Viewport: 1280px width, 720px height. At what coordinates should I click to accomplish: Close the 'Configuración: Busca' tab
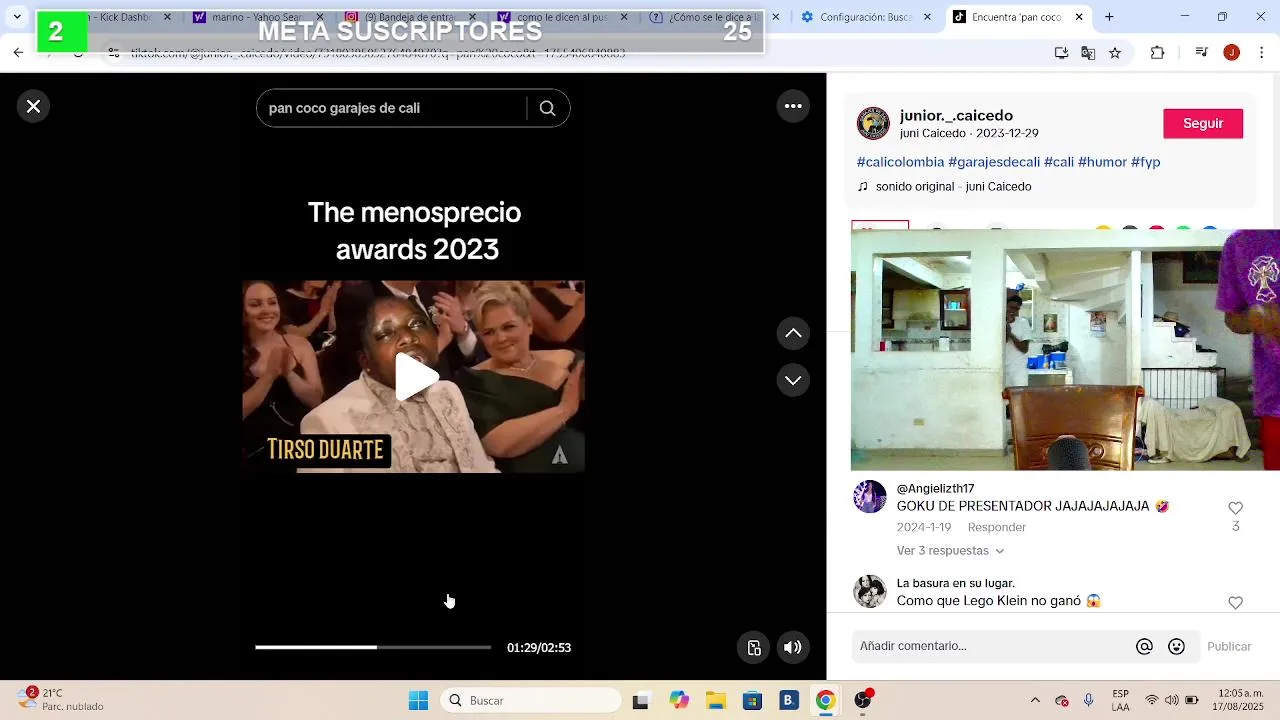[927, 17]
